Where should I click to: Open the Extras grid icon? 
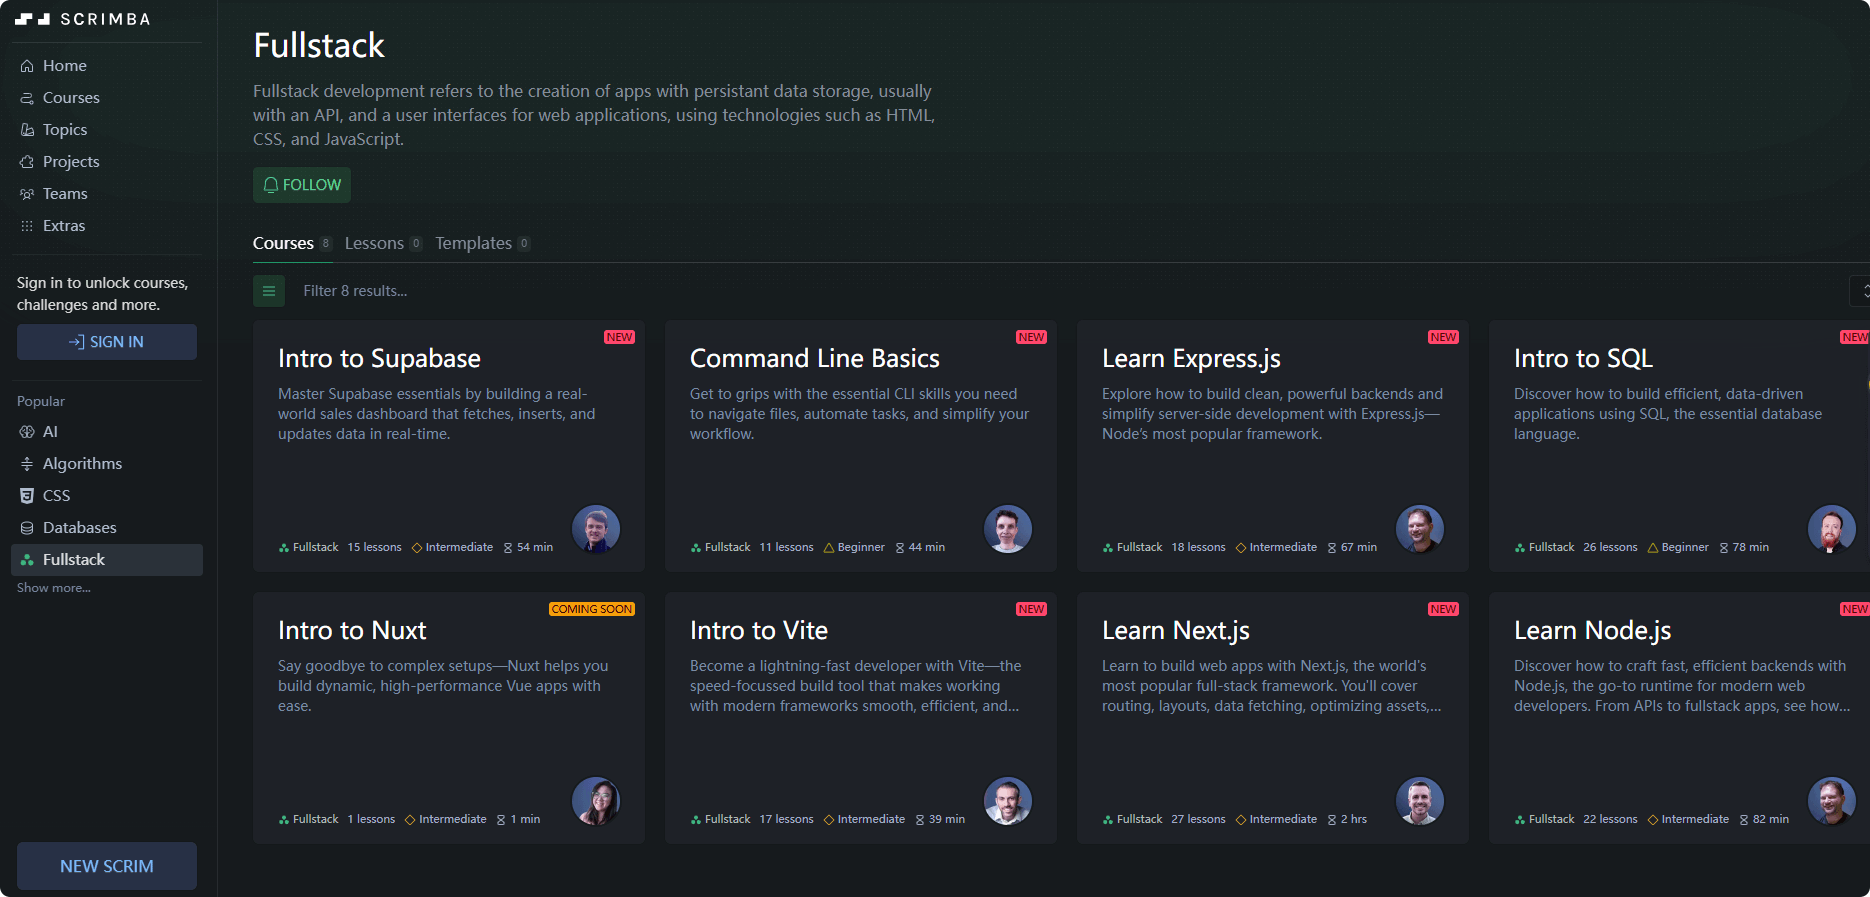tap(27, 226)
